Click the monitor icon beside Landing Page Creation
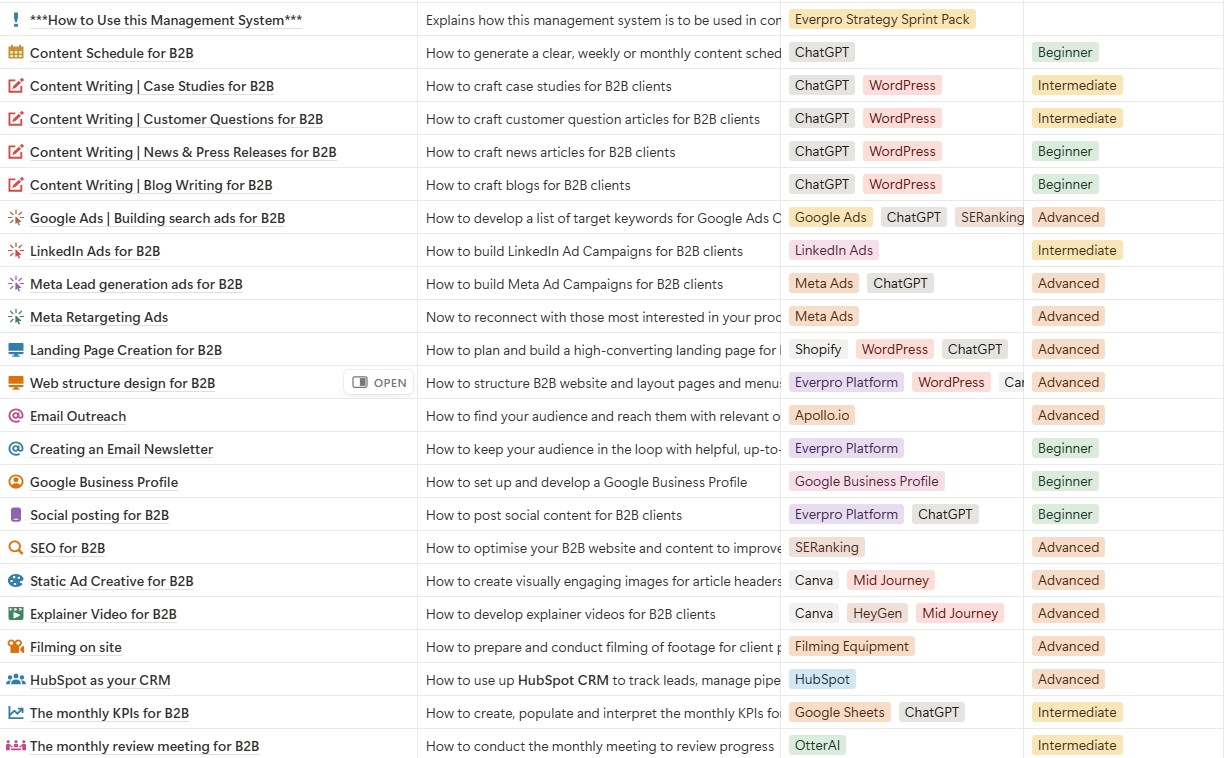 click(16, 350)
